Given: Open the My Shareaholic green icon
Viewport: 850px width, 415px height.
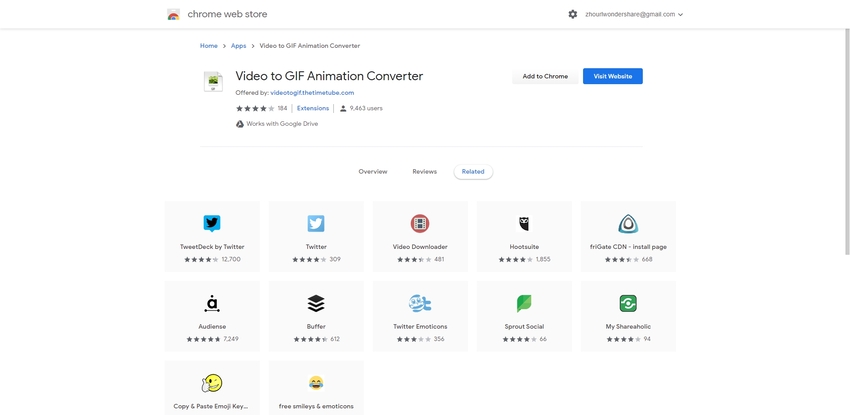Looking at the screenshot, I should 628,303.
